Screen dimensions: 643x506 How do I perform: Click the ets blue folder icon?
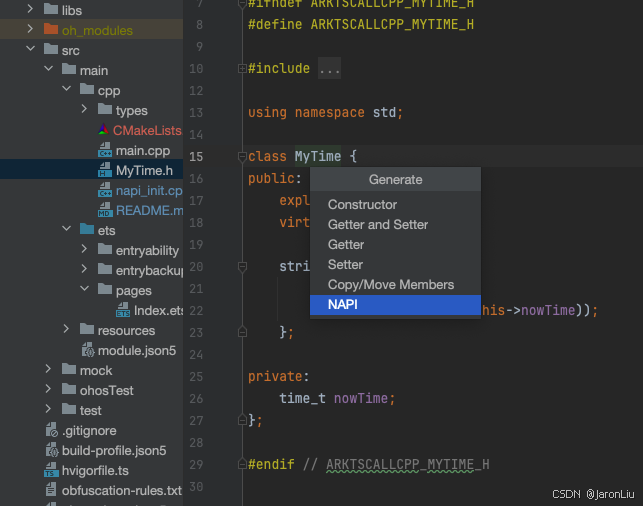[x=87, y=229]
